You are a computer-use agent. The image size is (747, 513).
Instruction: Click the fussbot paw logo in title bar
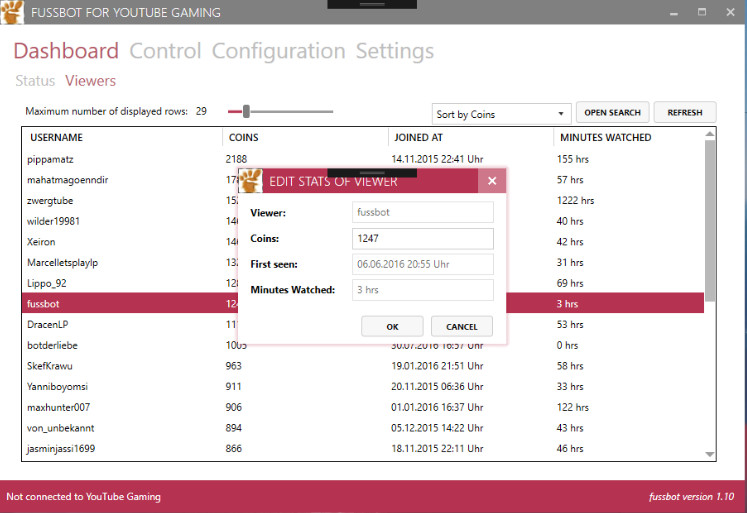pyautogui.click(x=12, y=12)
